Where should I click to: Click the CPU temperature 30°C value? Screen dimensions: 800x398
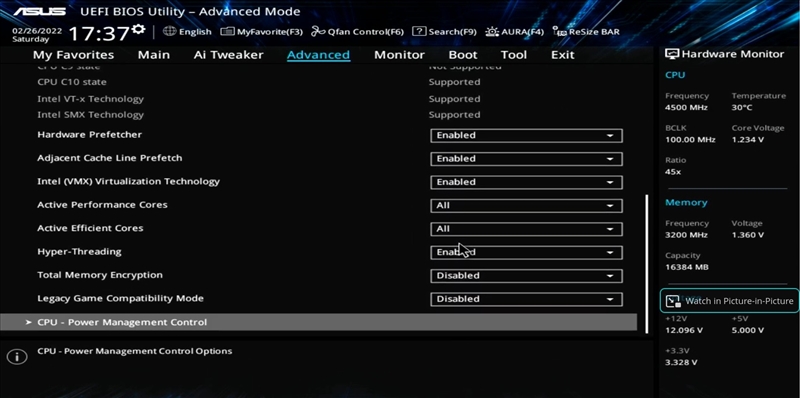[741, 108]
